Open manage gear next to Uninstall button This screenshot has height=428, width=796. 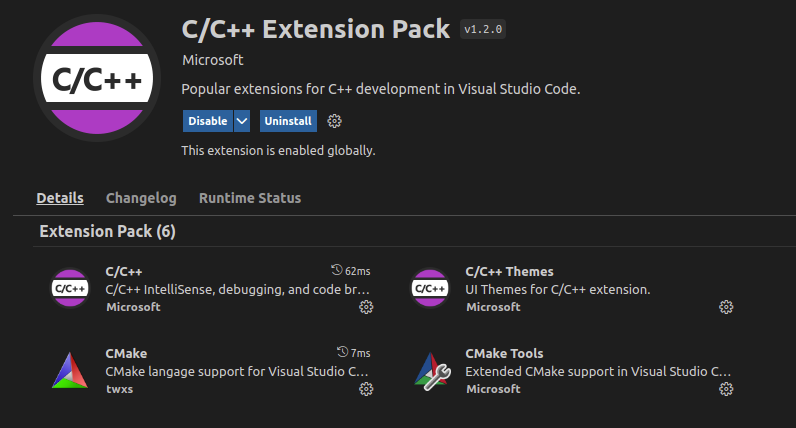[x=334, y=121]
